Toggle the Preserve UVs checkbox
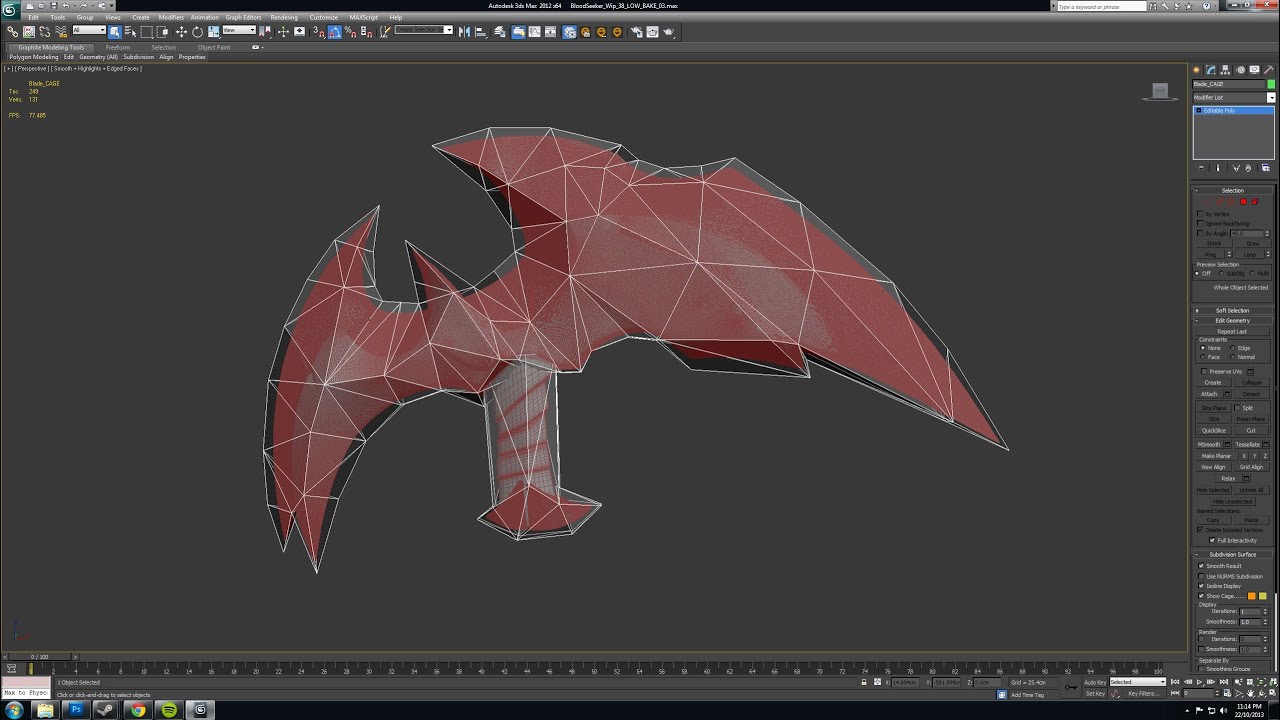The image size is (1280, 720). [x=1204, y=371]
